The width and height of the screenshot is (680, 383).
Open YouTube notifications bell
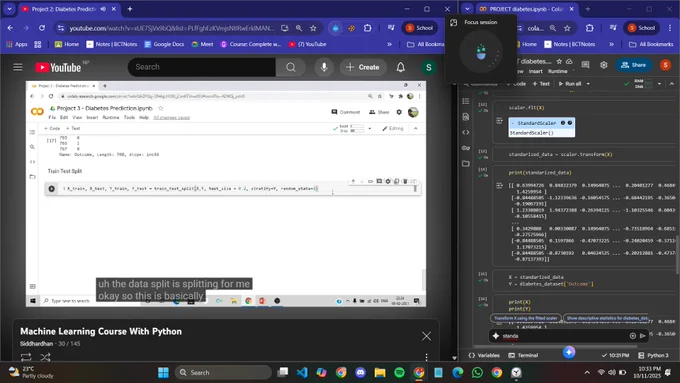[x=400, y=67]
